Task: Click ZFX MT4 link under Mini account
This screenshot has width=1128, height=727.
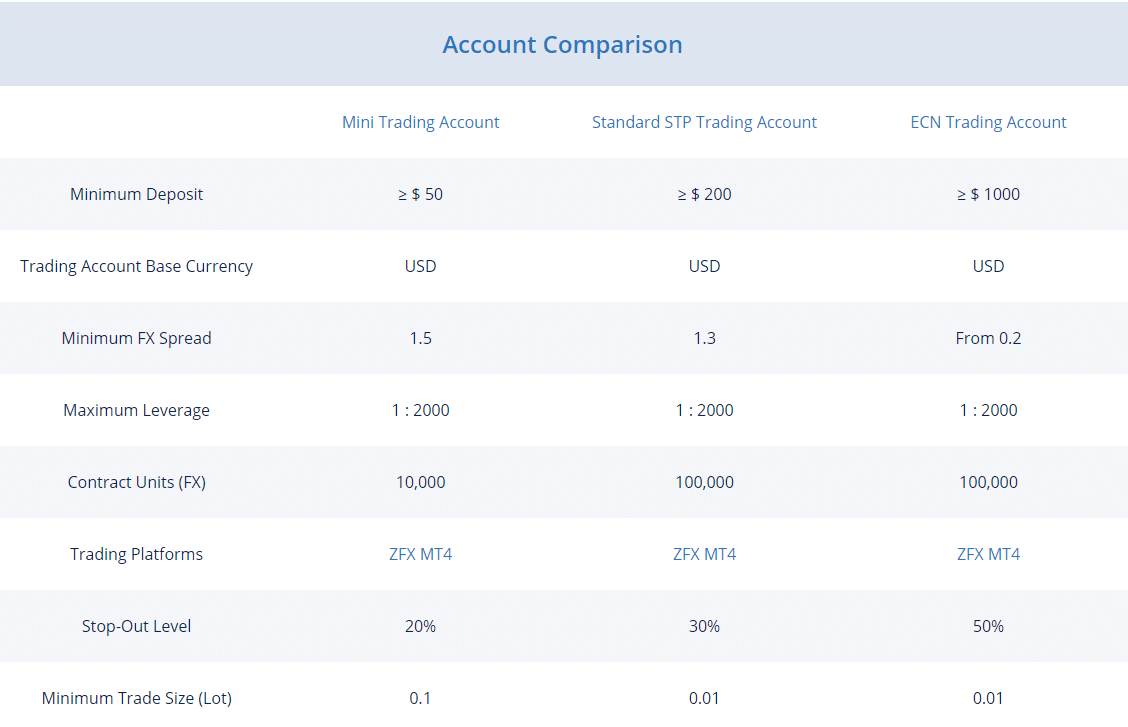Action: coord(420,554)
